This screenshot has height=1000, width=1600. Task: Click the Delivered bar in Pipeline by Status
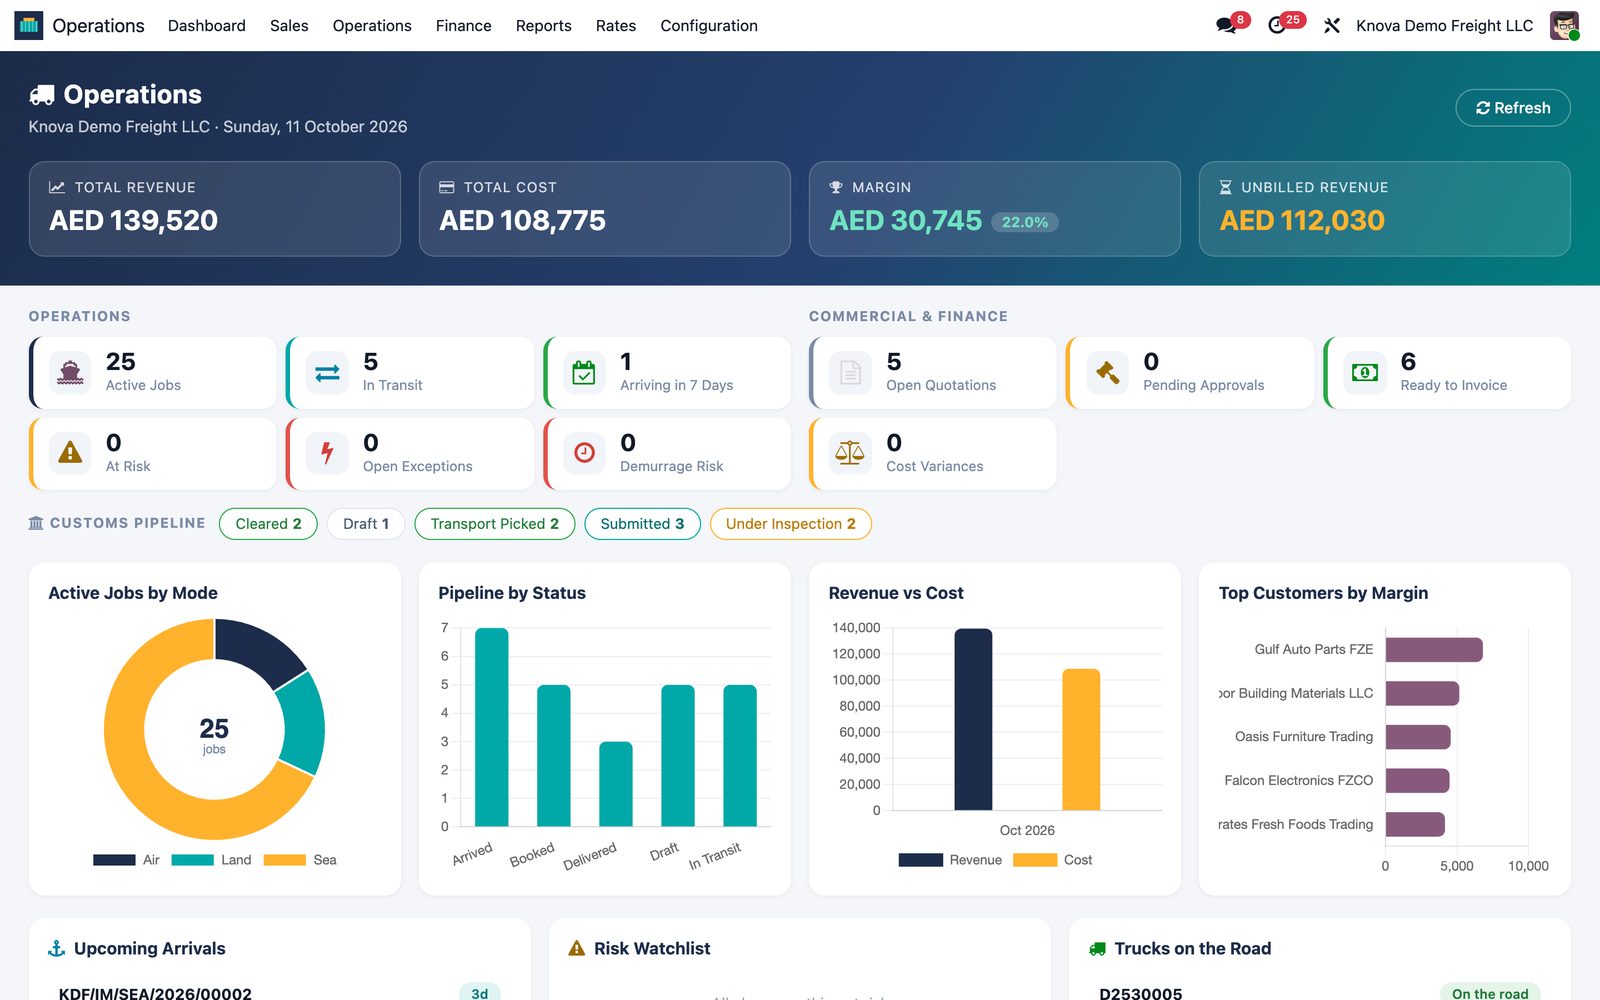click(616, 784)
